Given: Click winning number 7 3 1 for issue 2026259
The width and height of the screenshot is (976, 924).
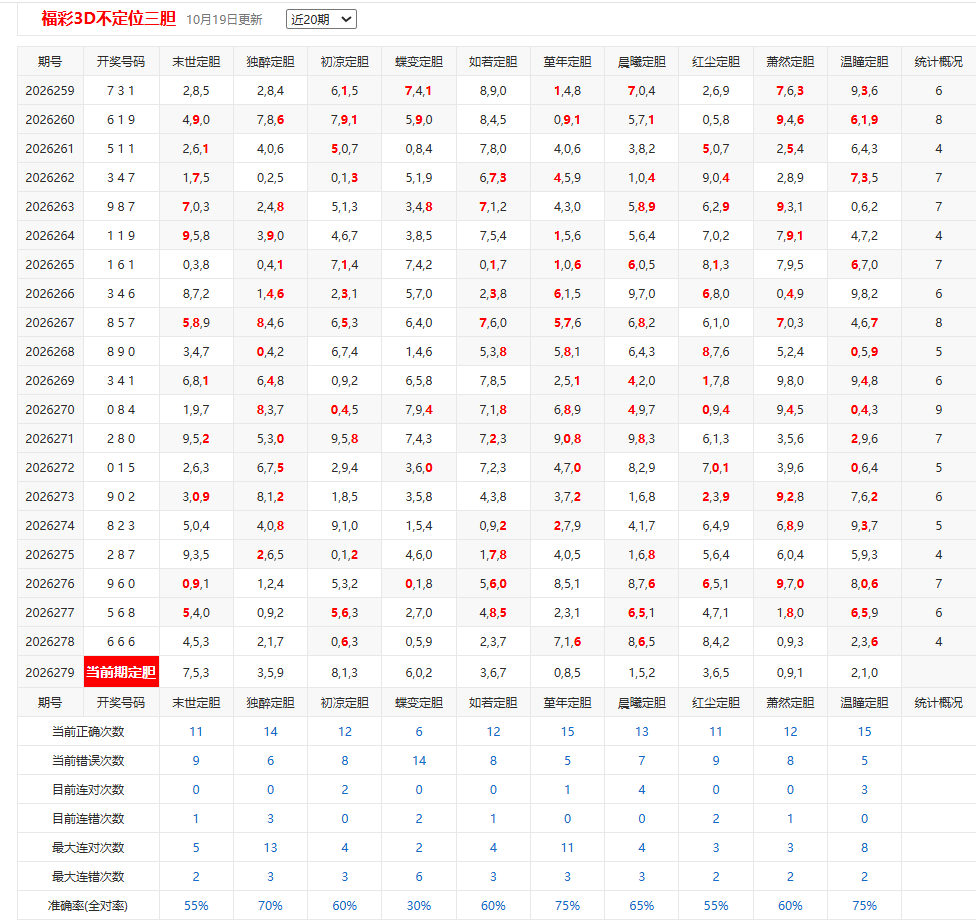Looking at the screenshot, I should tap(121, 91).
